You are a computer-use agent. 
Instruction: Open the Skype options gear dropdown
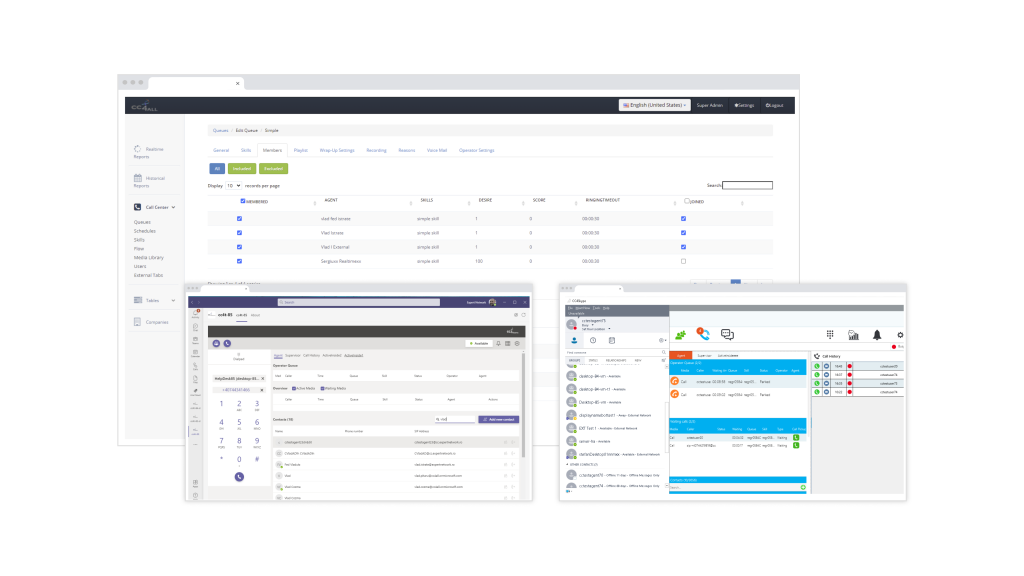[662, 340]
